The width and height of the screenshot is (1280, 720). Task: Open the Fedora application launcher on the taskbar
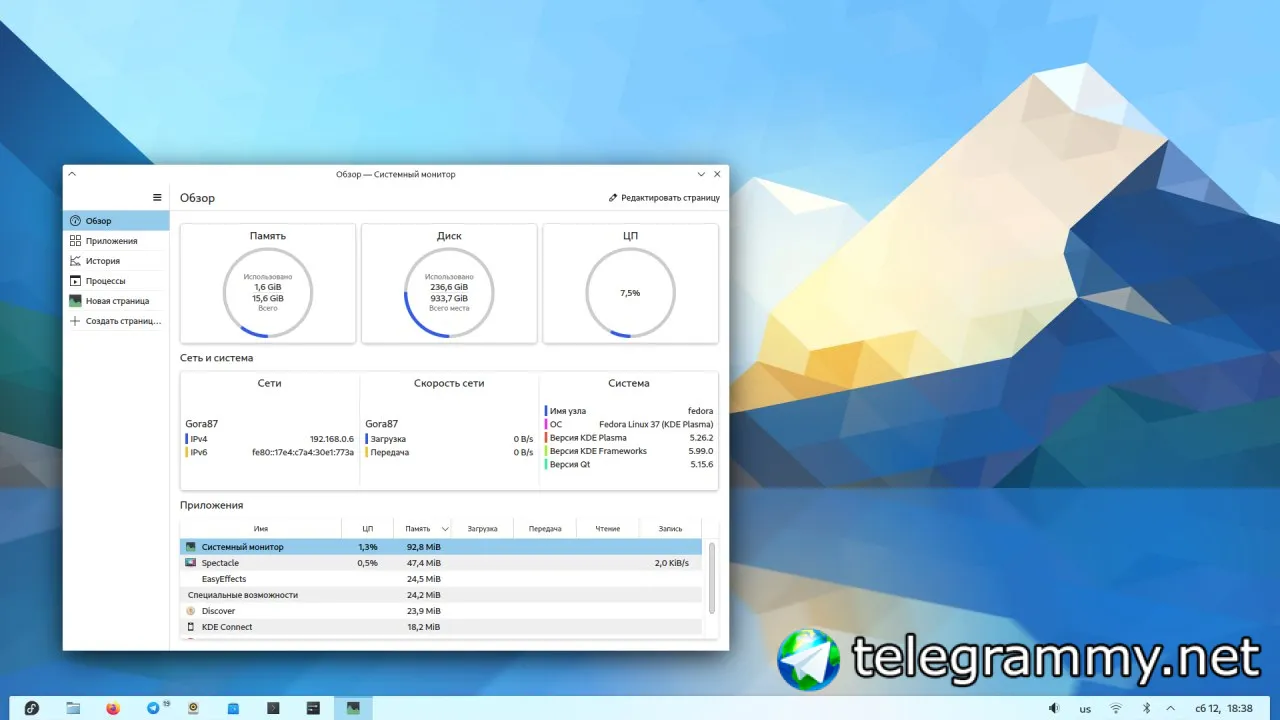click(32, 708)
